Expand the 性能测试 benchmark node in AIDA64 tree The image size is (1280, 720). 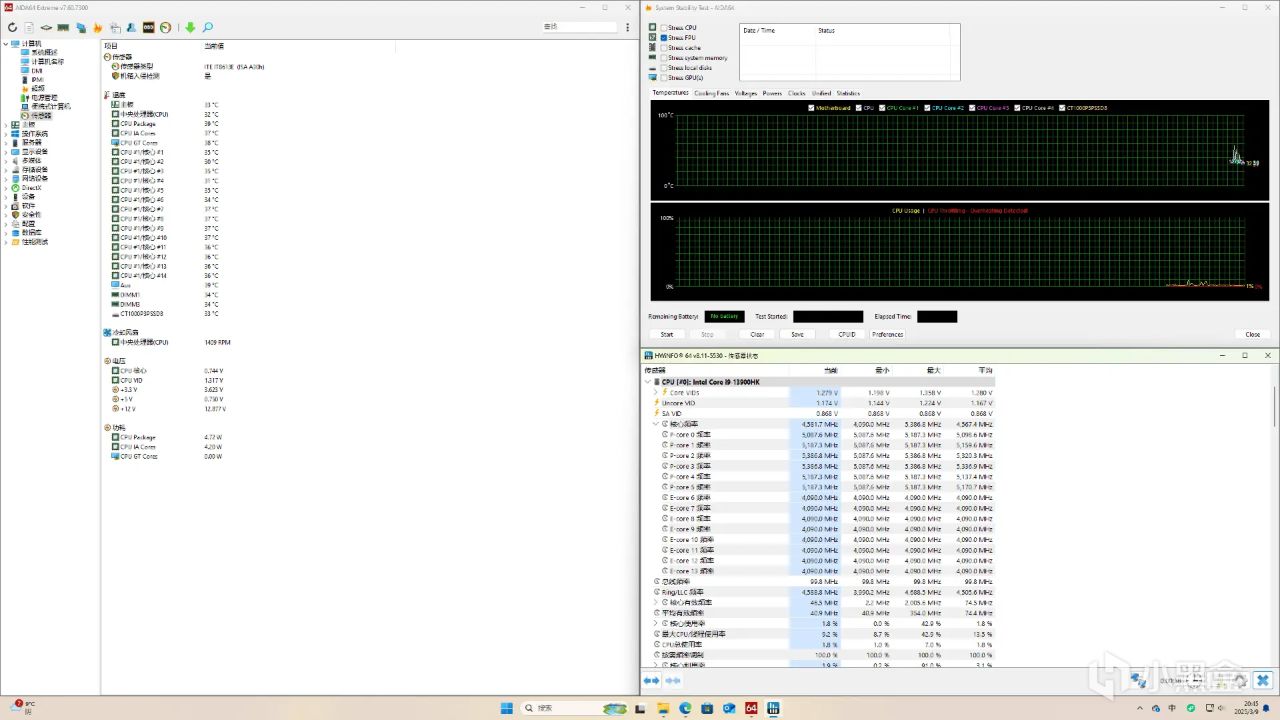pos(5,242)
